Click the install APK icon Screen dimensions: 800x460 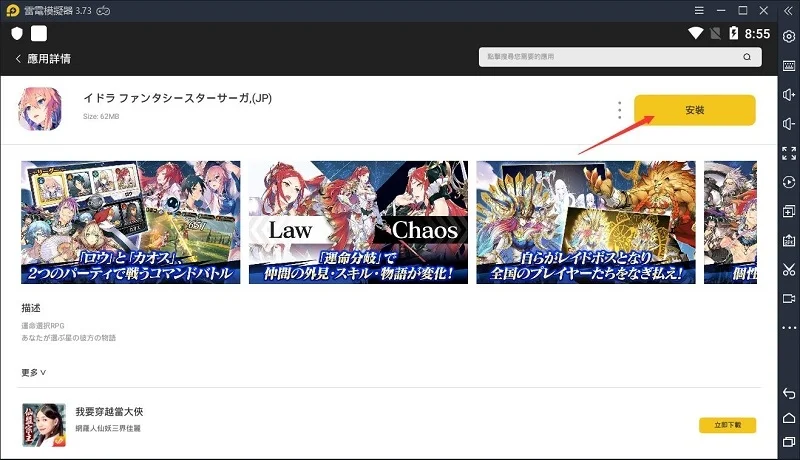click(789, 240)
